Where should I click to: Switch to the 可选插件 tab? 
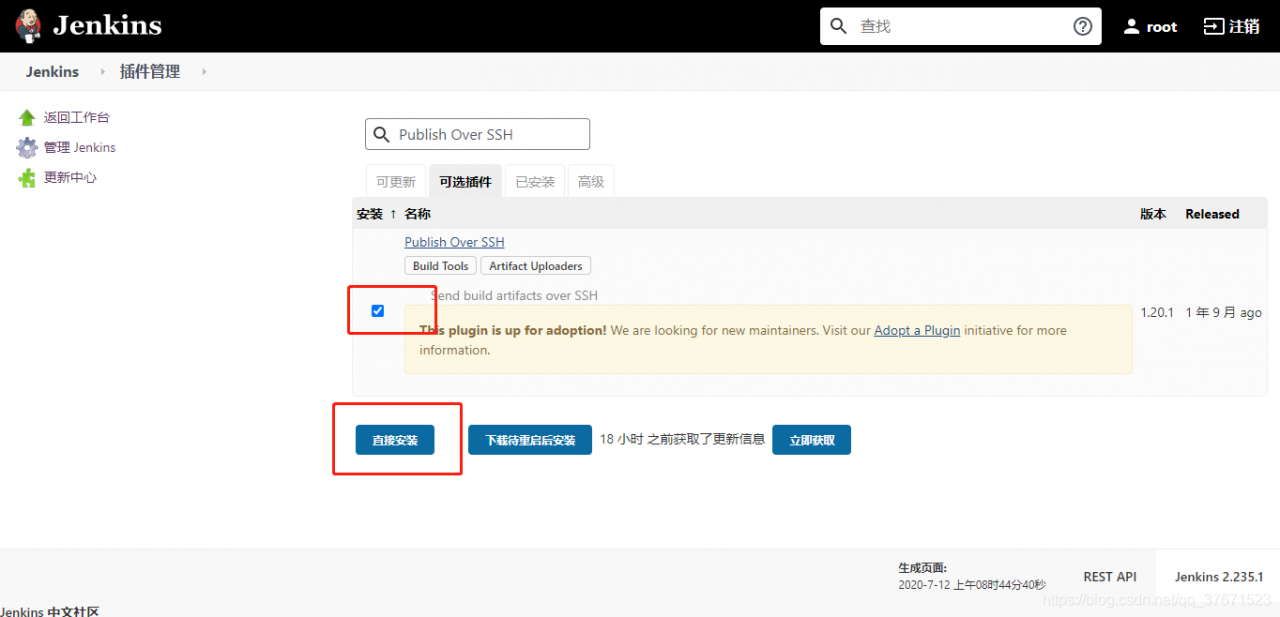[465, 182]
